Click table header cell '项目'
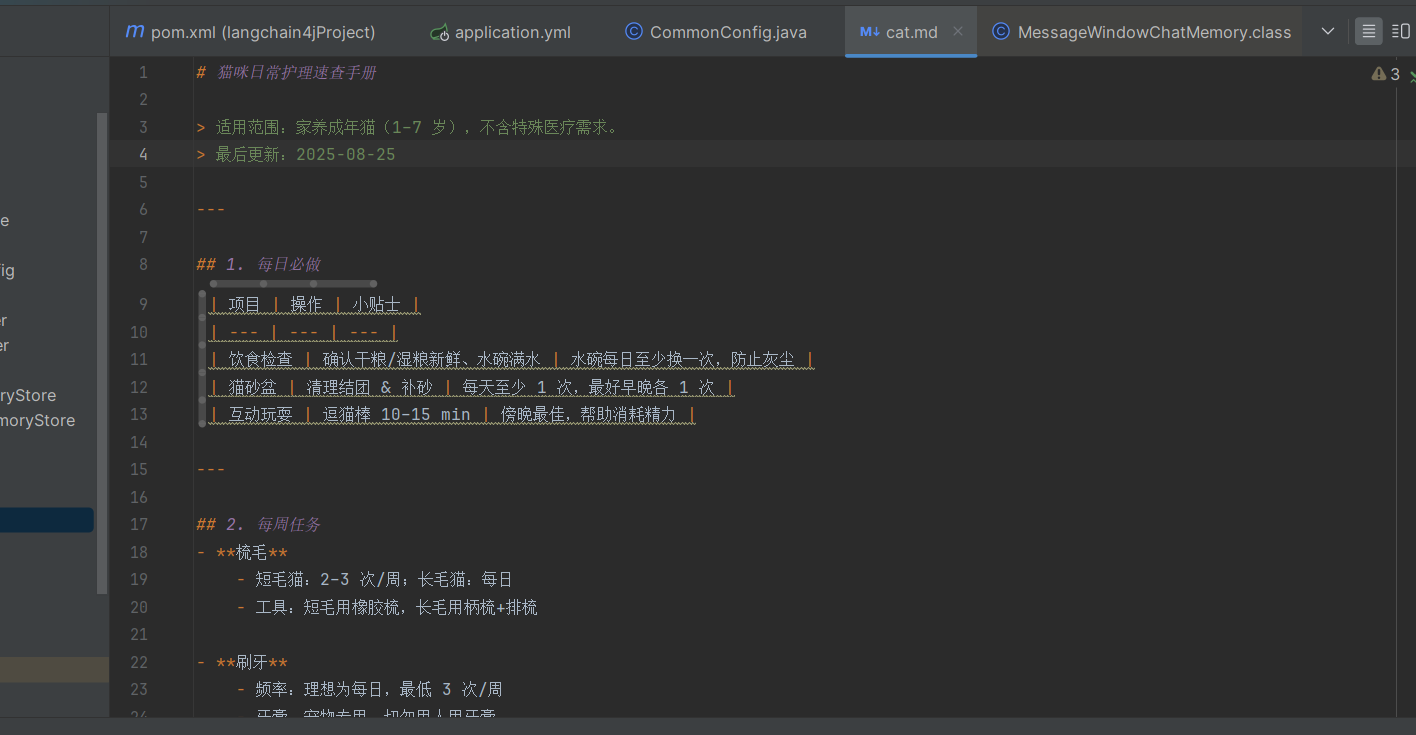 [245, 305]
